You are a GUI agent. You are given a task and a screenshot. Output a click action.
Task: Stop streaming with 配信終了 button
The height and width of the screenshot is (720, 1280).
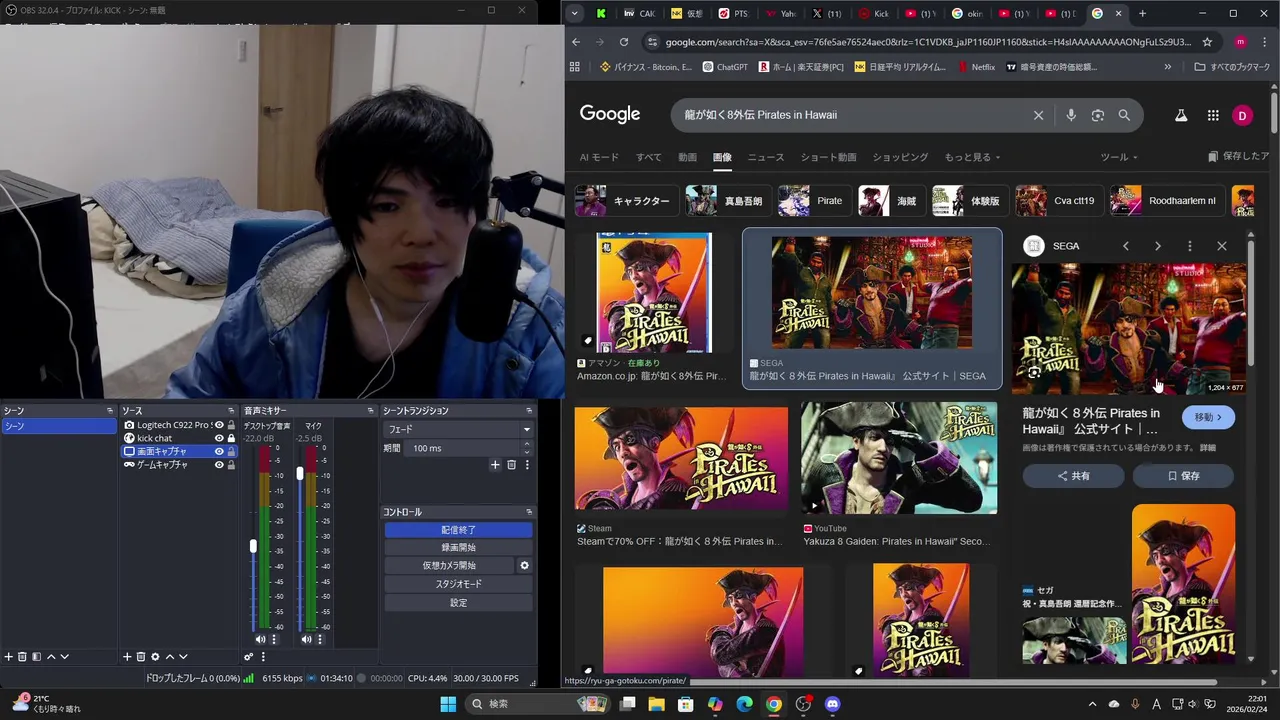(458, 530)
